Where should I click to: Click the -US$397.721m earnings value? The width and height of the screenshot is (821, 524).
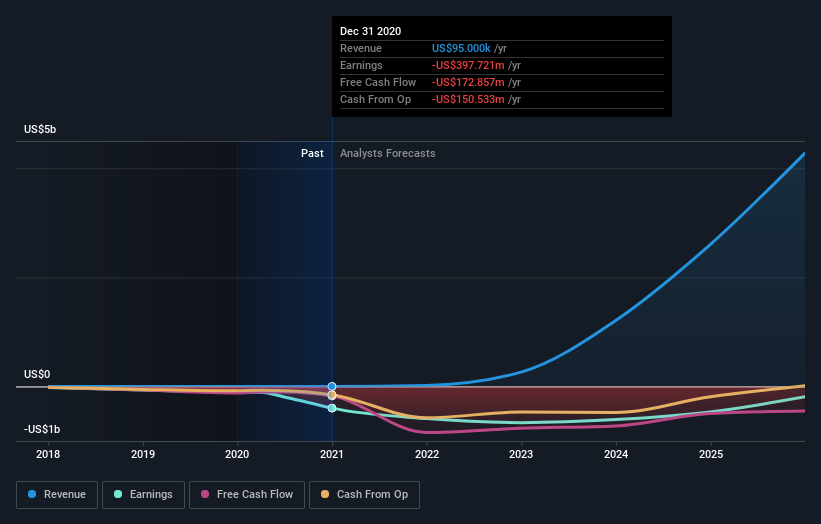[468, 65]
